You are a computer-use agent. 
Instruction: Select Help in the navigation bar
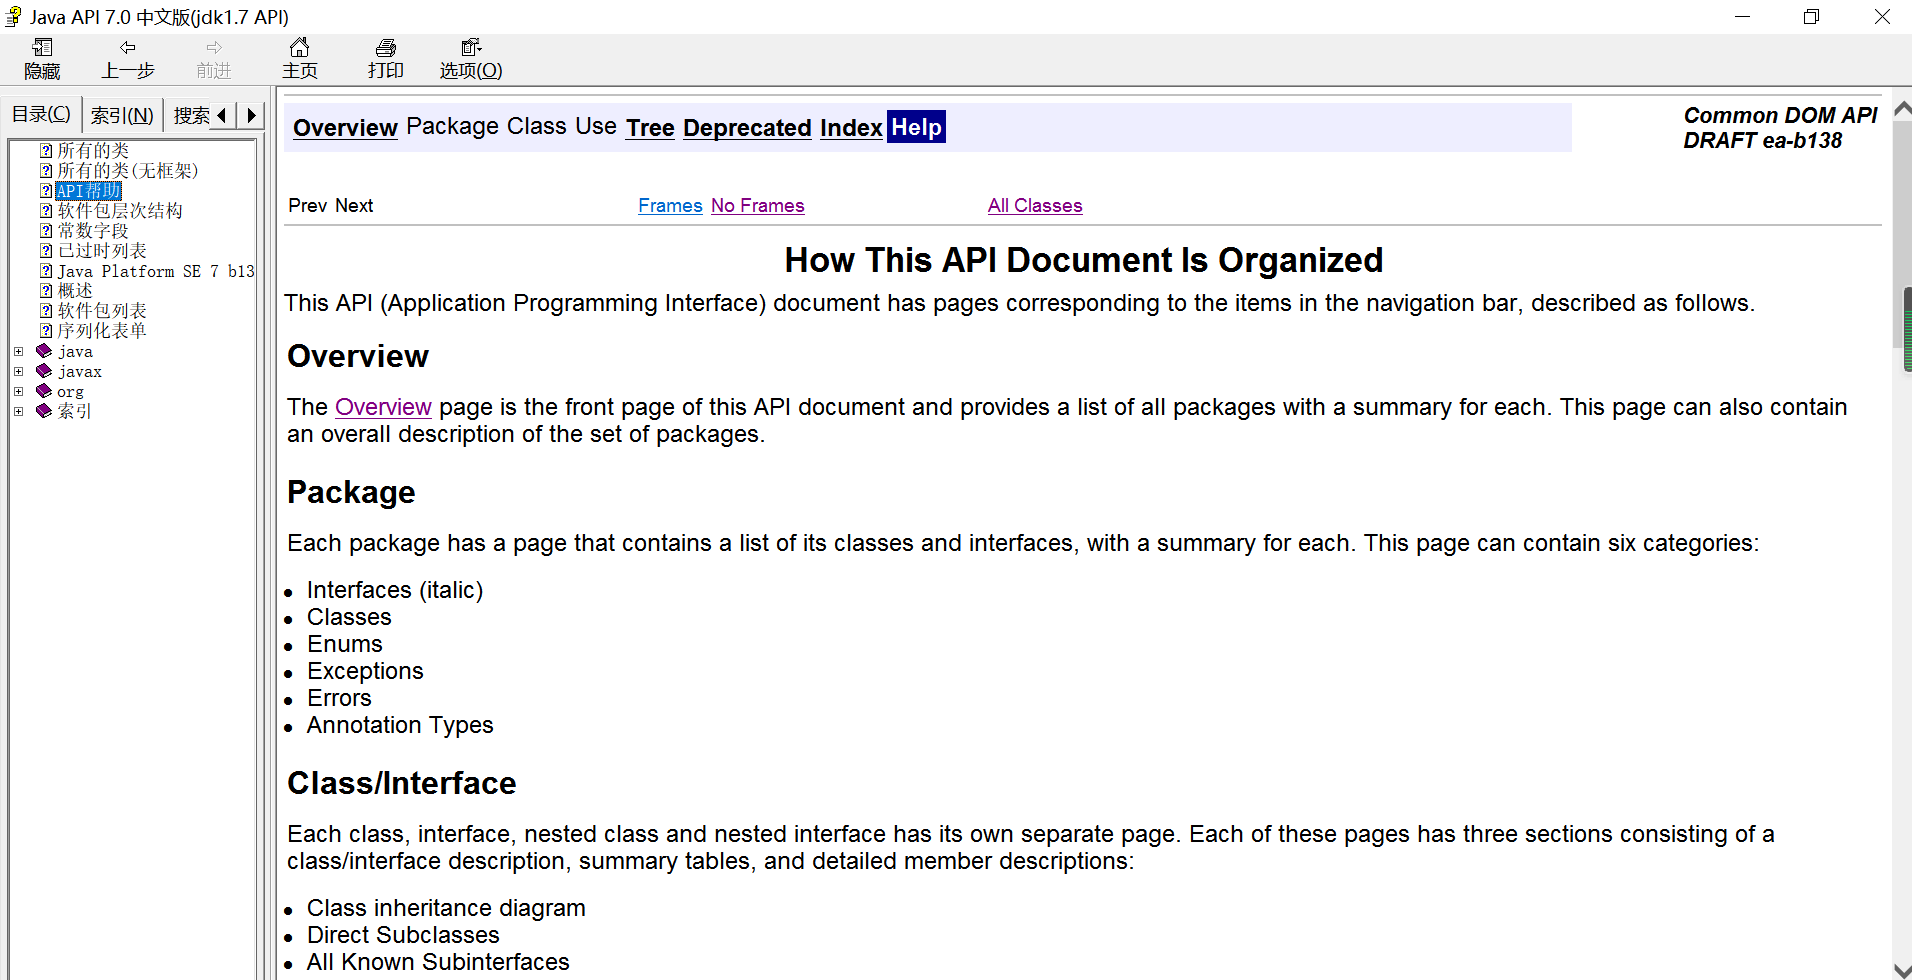(916, 127)
